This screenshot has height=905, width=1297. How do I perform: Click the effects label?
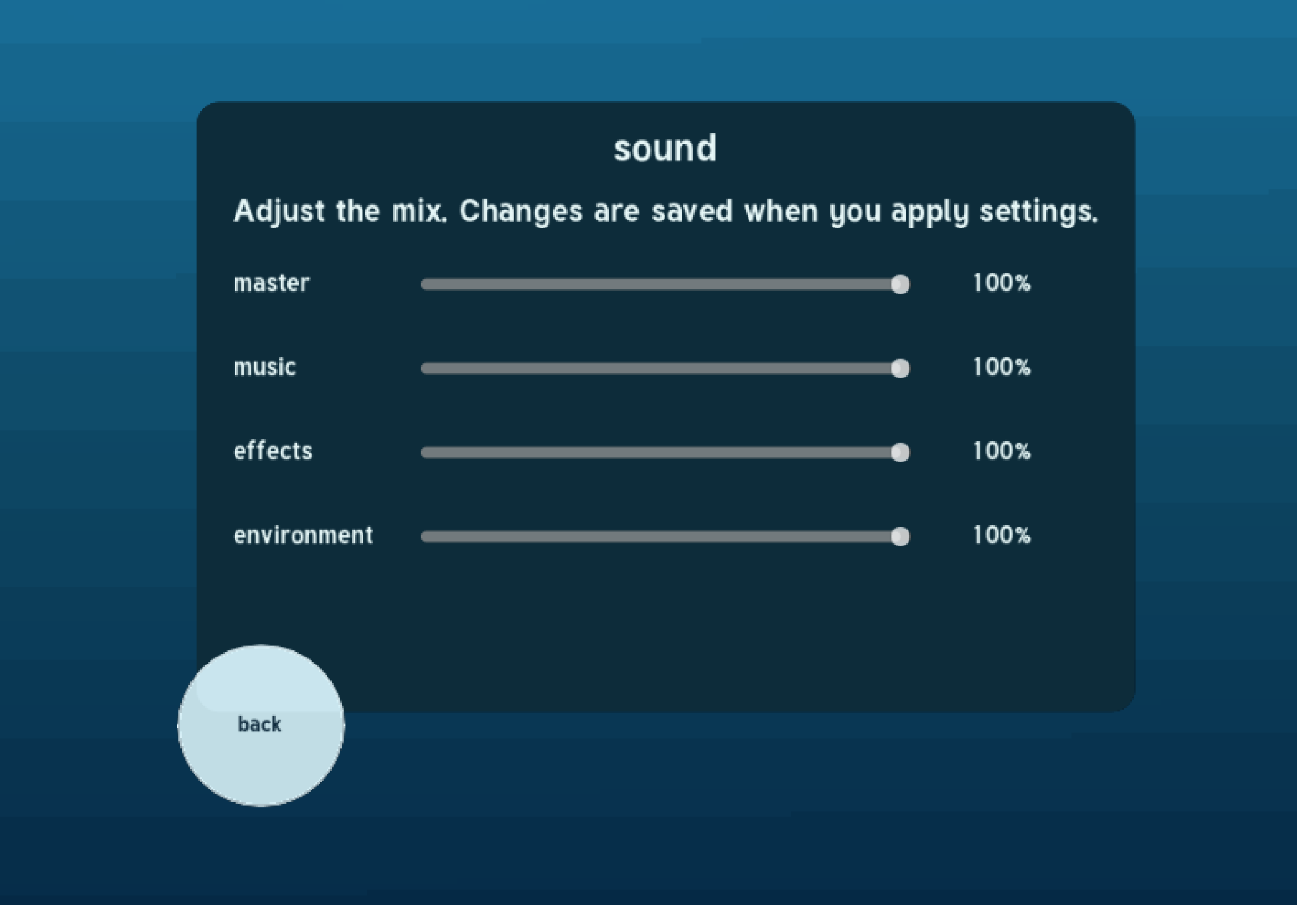(x=273, y=451)
